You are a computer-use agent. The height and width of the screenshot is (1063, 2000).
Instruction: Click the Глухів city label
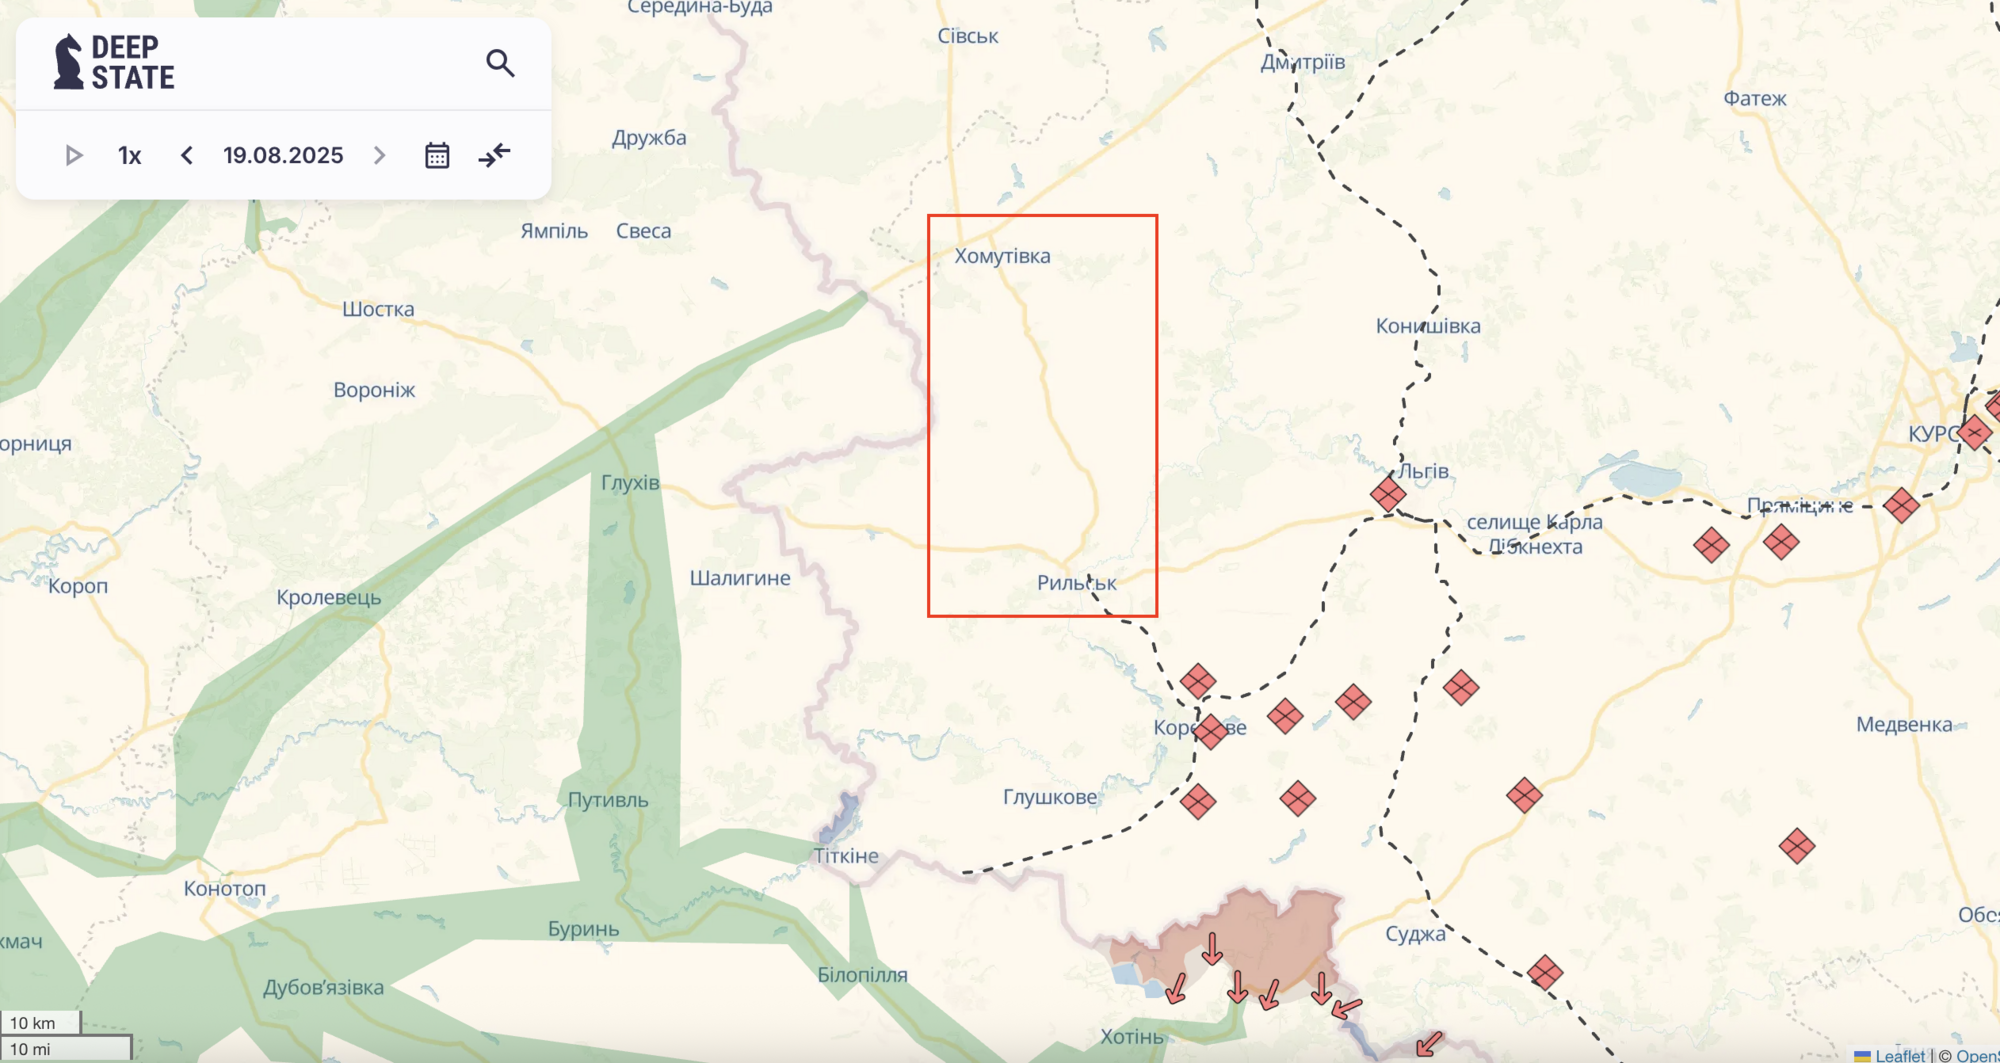(630, 483)
